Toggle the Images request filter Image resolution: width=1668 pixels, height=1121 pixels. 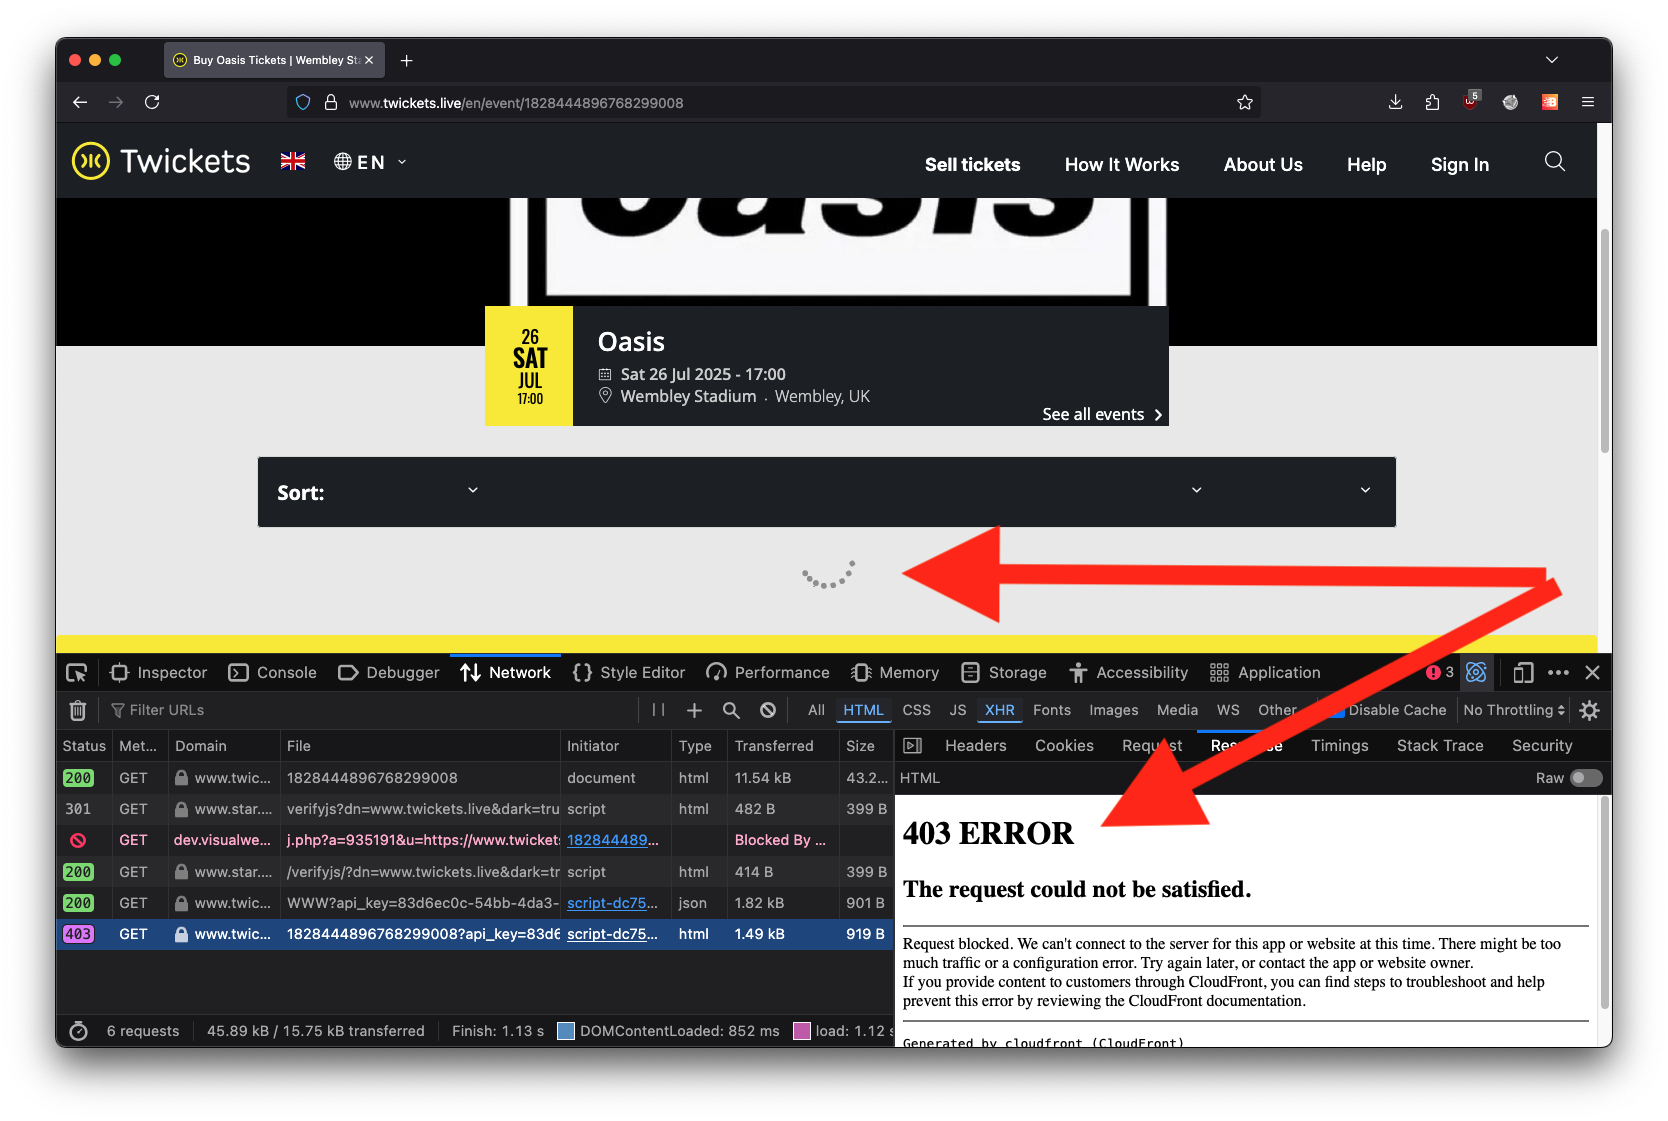point(1113,710)
